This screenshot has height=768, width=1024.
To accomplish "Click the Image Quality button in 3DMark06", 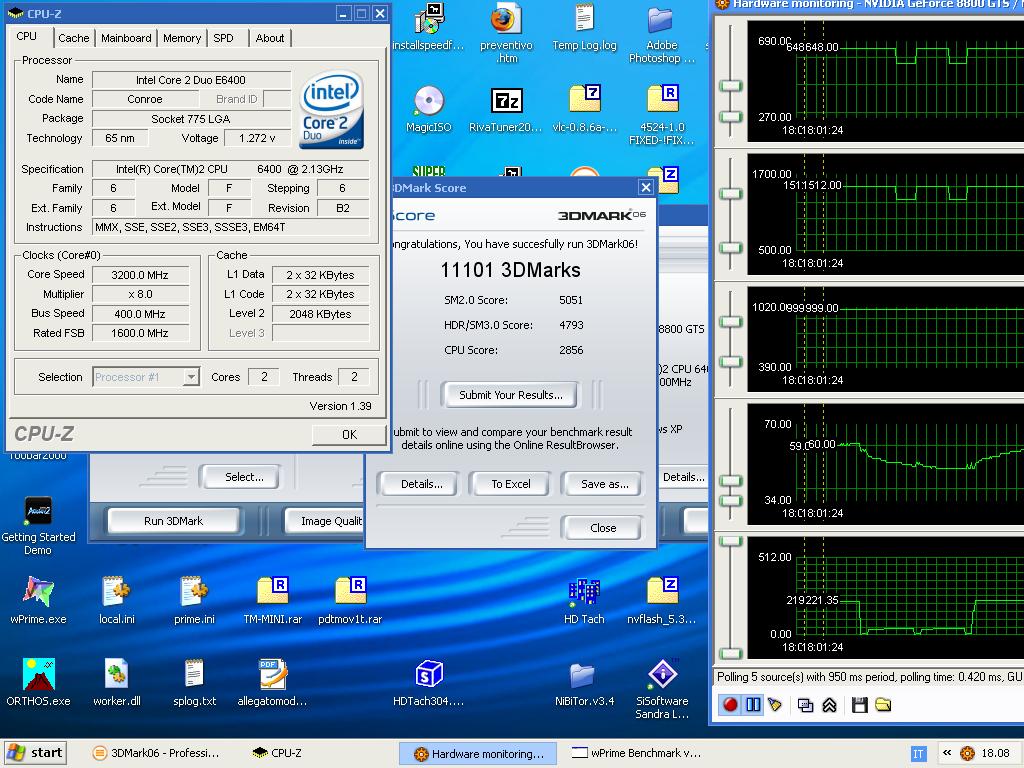I will 325,520.
